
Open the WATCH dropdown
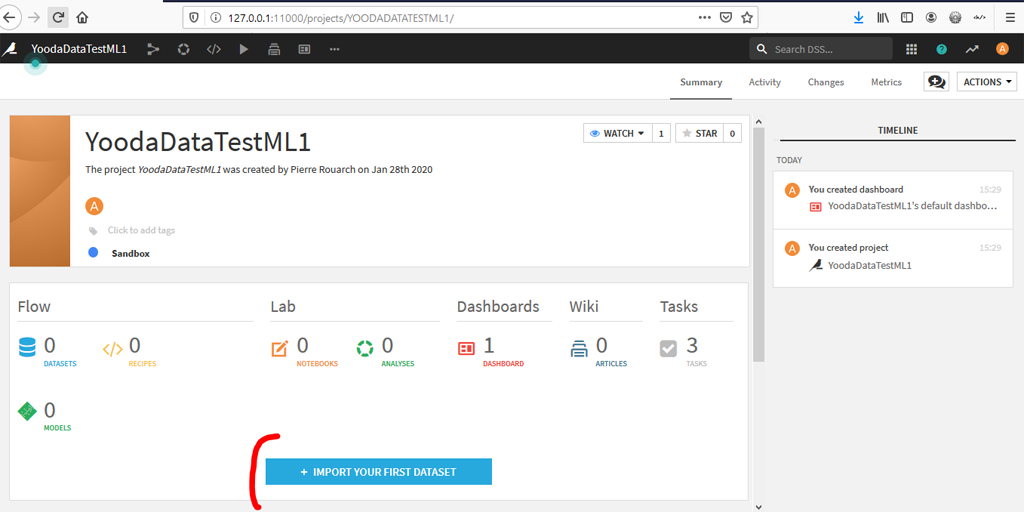pos(617,133)
